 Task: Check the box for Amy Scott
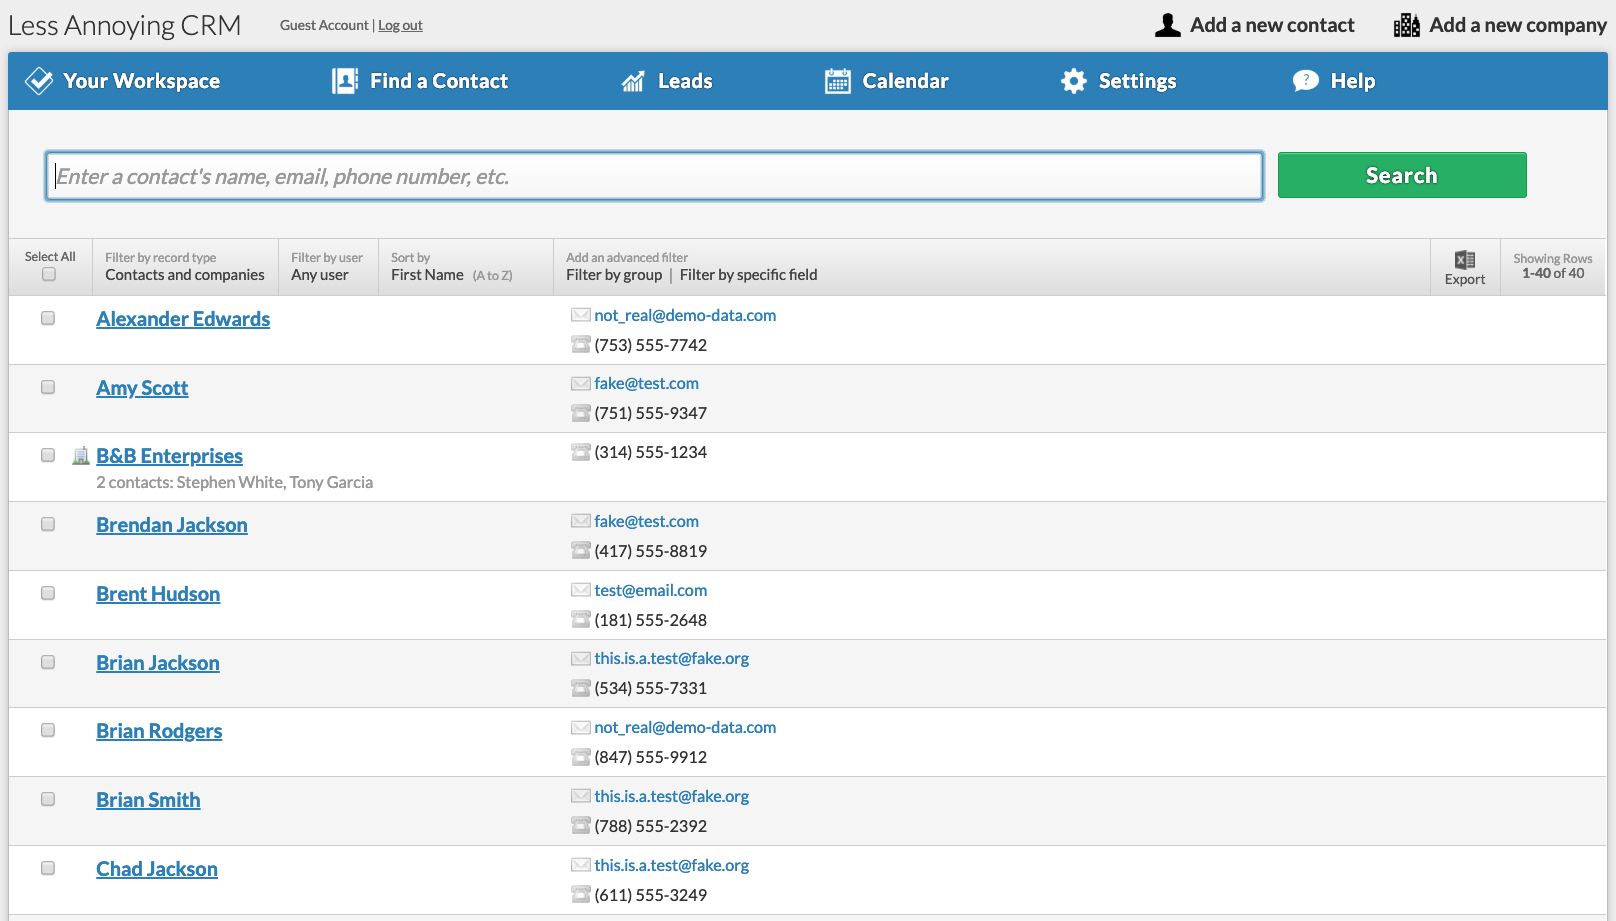(x=48, y=387)
